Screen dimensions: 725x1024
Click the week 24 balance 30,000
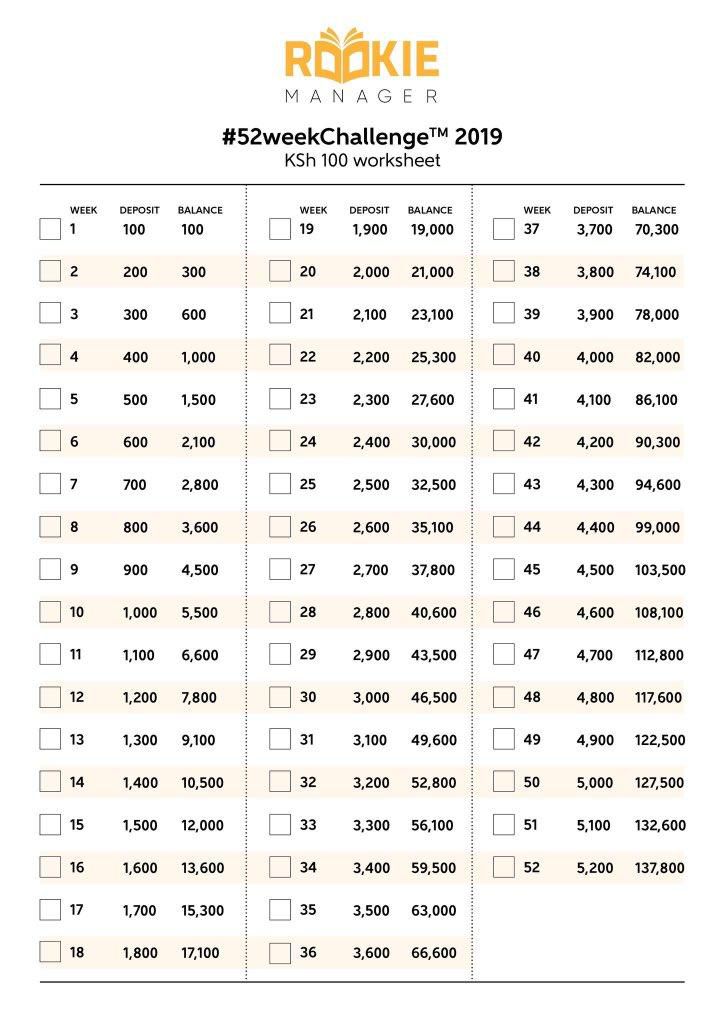(x=432, y=442)
